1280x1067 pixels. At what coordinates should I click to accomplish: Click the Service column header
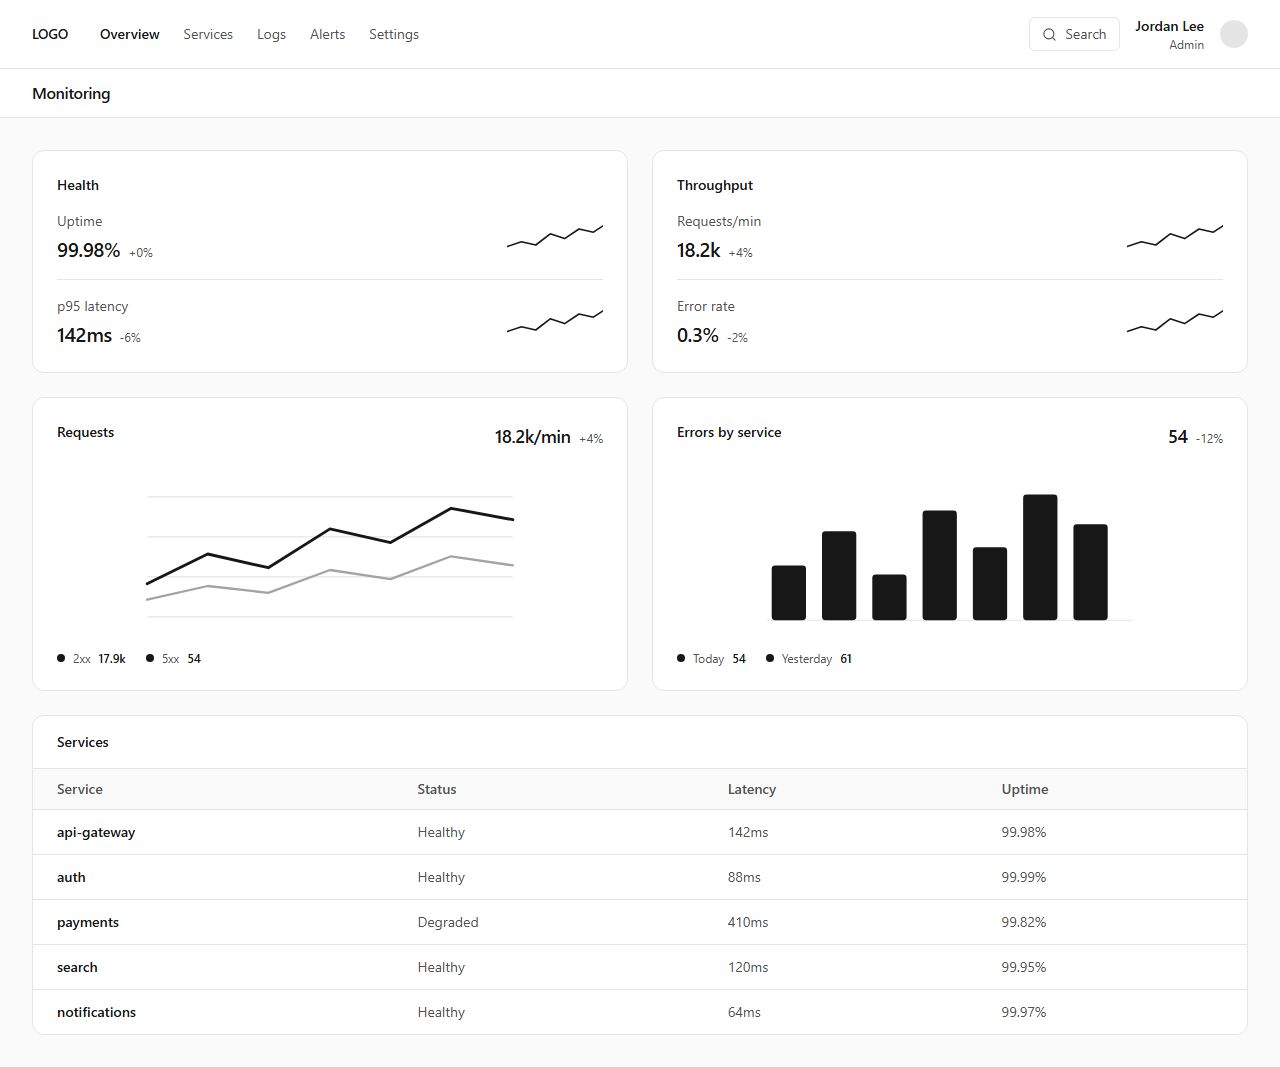coord(80,789)
